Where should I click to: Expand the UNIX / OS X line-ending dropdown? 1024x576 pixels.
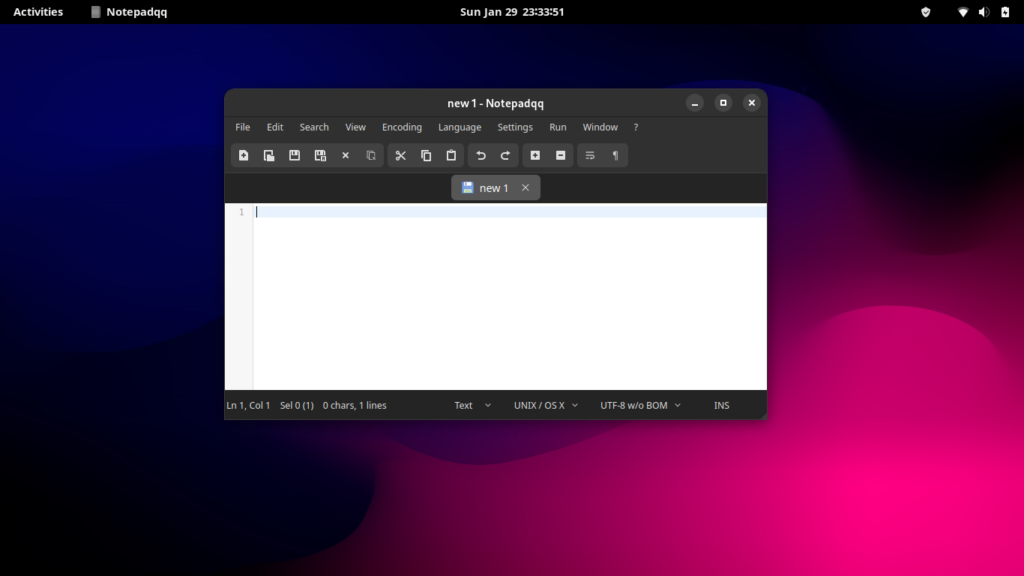[546, 405]
